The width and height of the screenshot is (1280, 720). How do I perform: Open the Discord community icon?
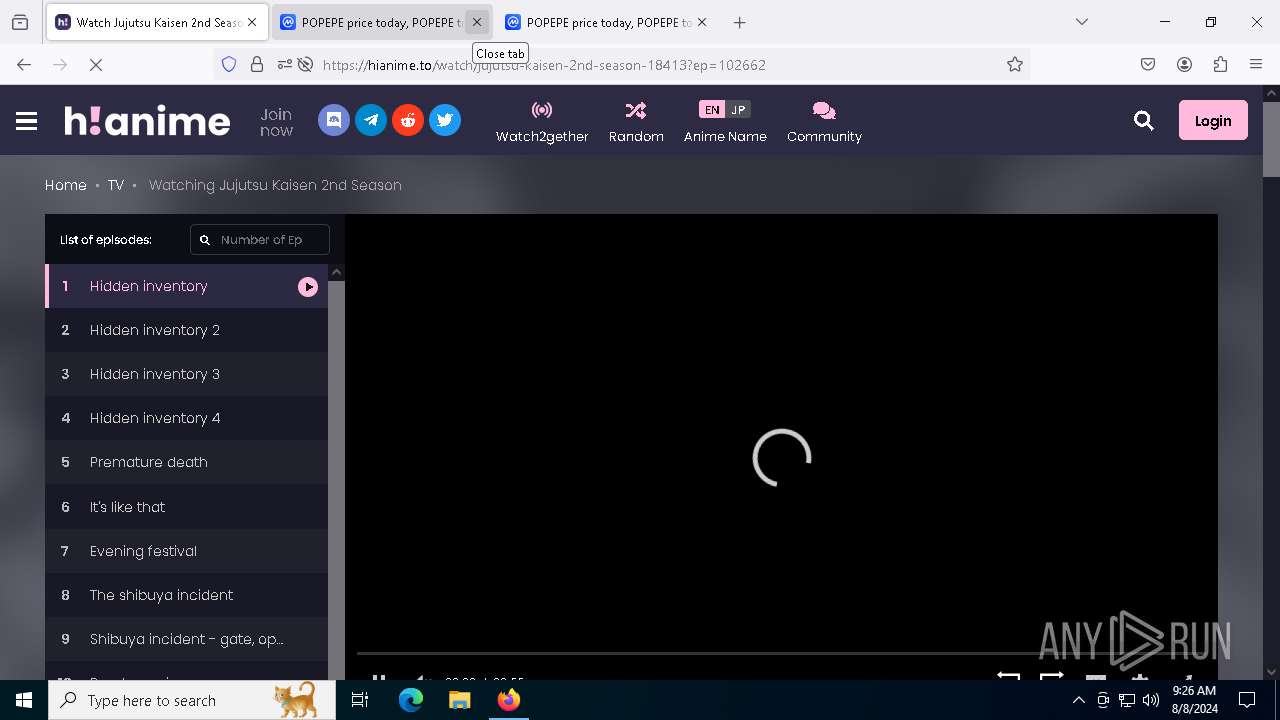click(x=334, y=120)
